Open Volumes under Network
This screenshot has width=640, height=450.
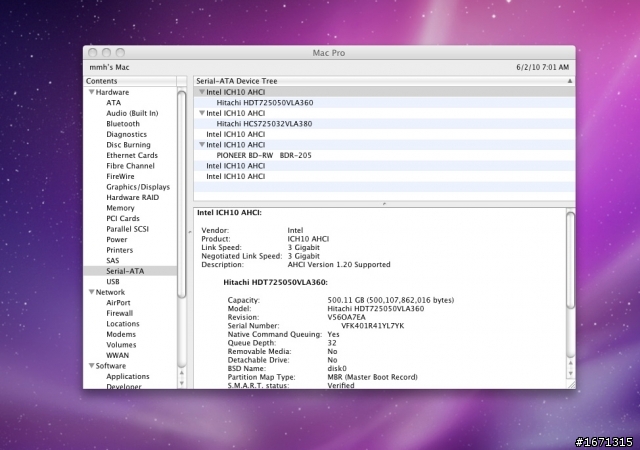click(121, 345)
